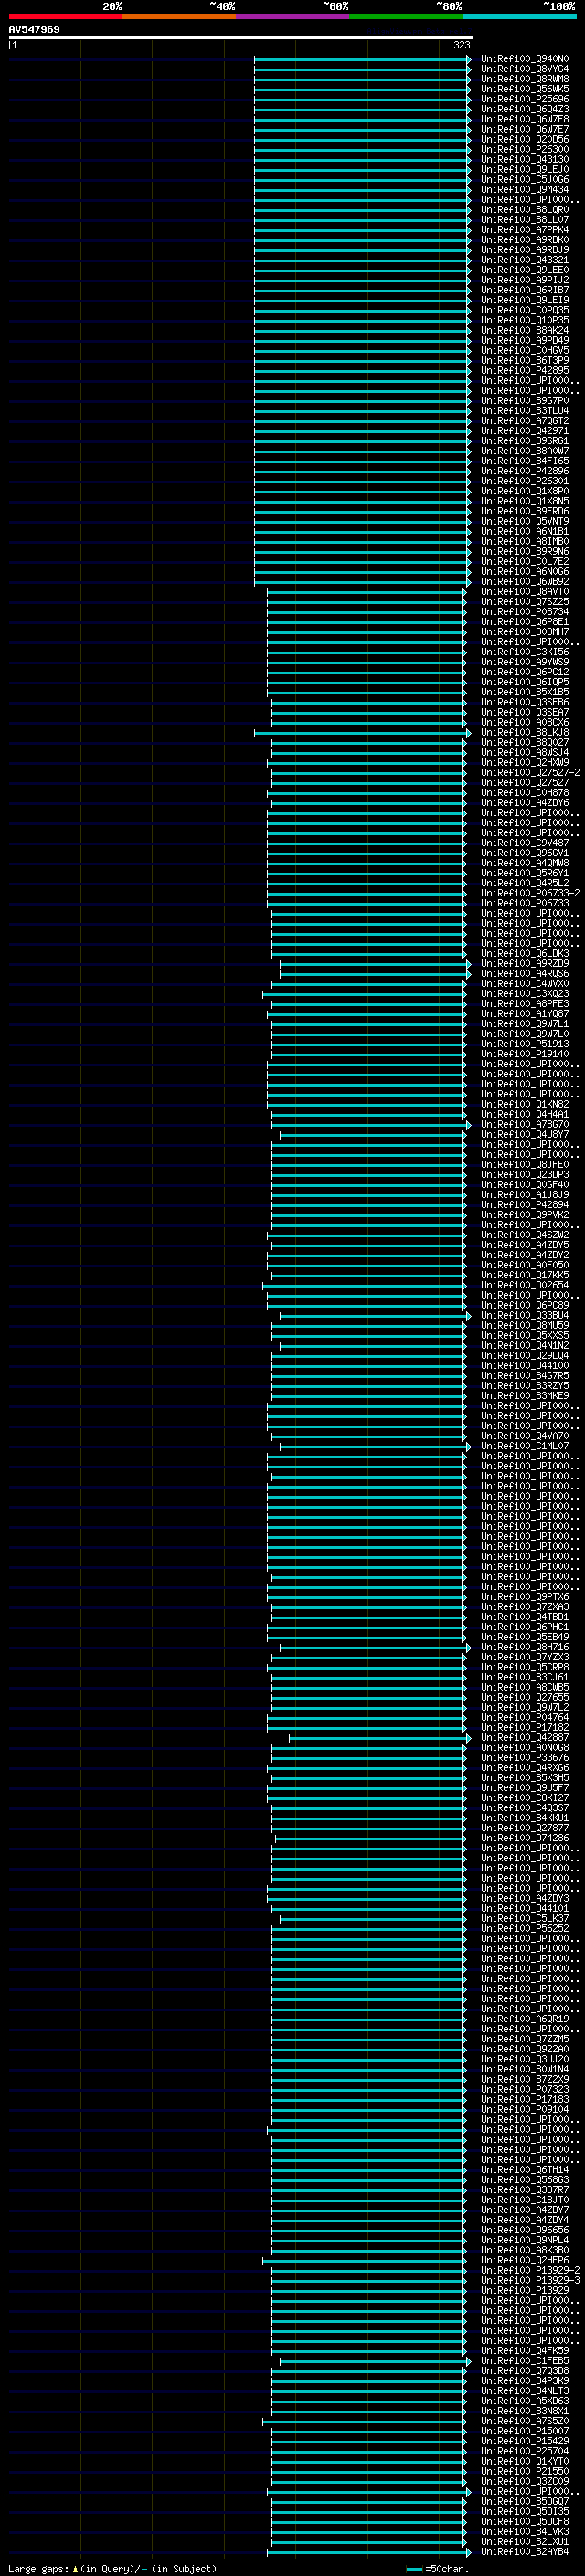The image size is (585, 2576).
Task: Select hit label UniRef100_Q43130
Action: [x=524, y=159]
